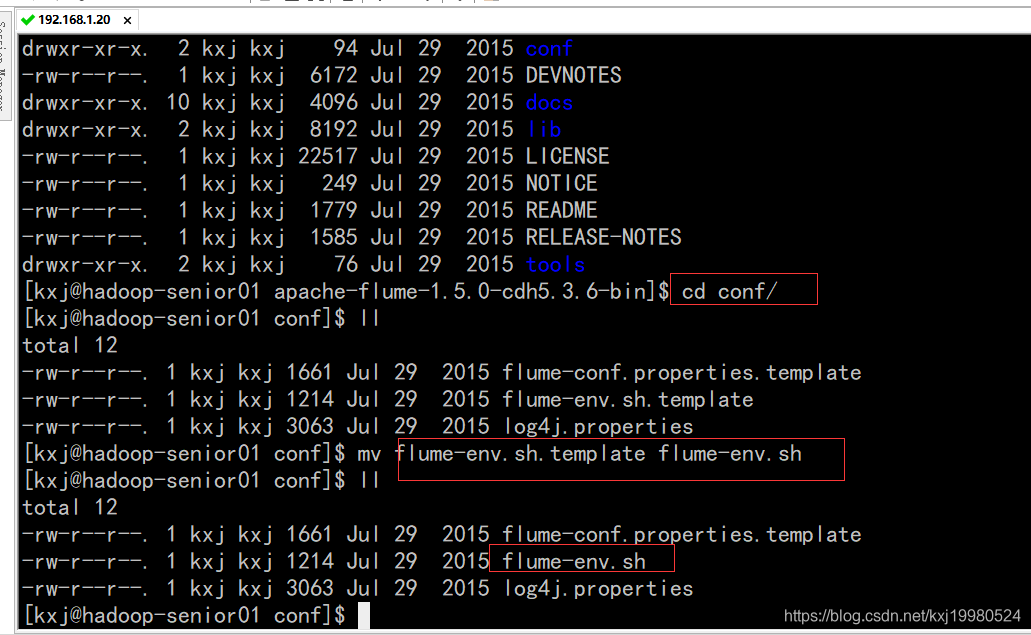1031x635 pixels.
Task: Click the NOTICE file name
Action: pyautogui.click(x=562, y=183)
